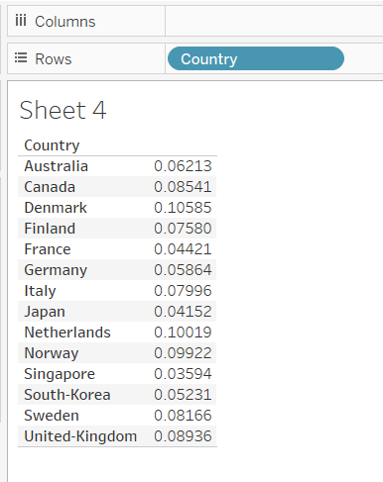Click value 0.08541 for Canada
Screen dimensions: 383x482
183,187
